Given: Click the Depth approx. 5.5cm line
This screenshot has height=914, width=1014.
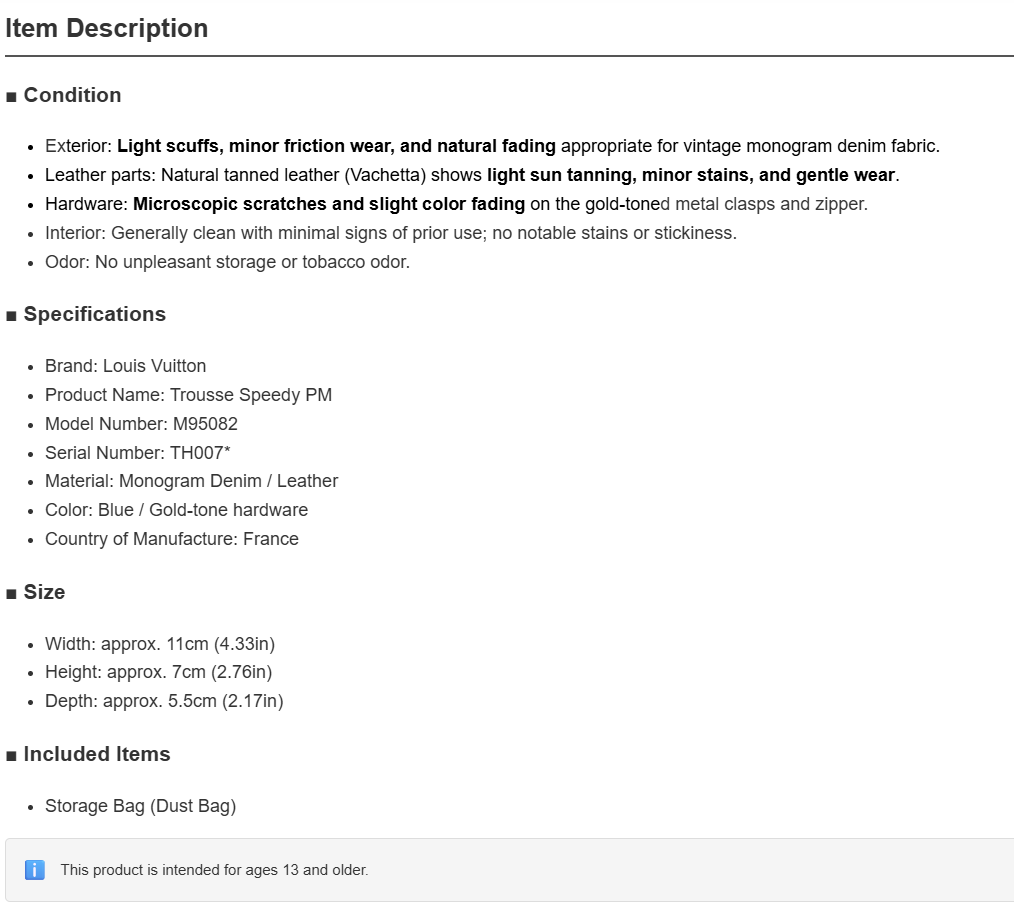Looking at the screenshot, I should tap(164, 701).
